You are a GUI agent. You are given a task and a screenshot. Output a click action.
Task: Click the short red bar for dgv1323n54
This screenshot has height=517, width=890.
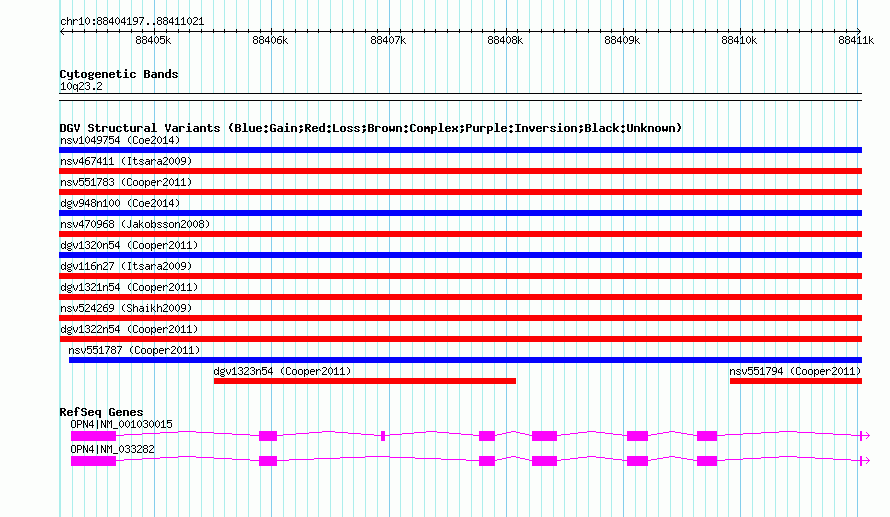[x=364, y=381]
